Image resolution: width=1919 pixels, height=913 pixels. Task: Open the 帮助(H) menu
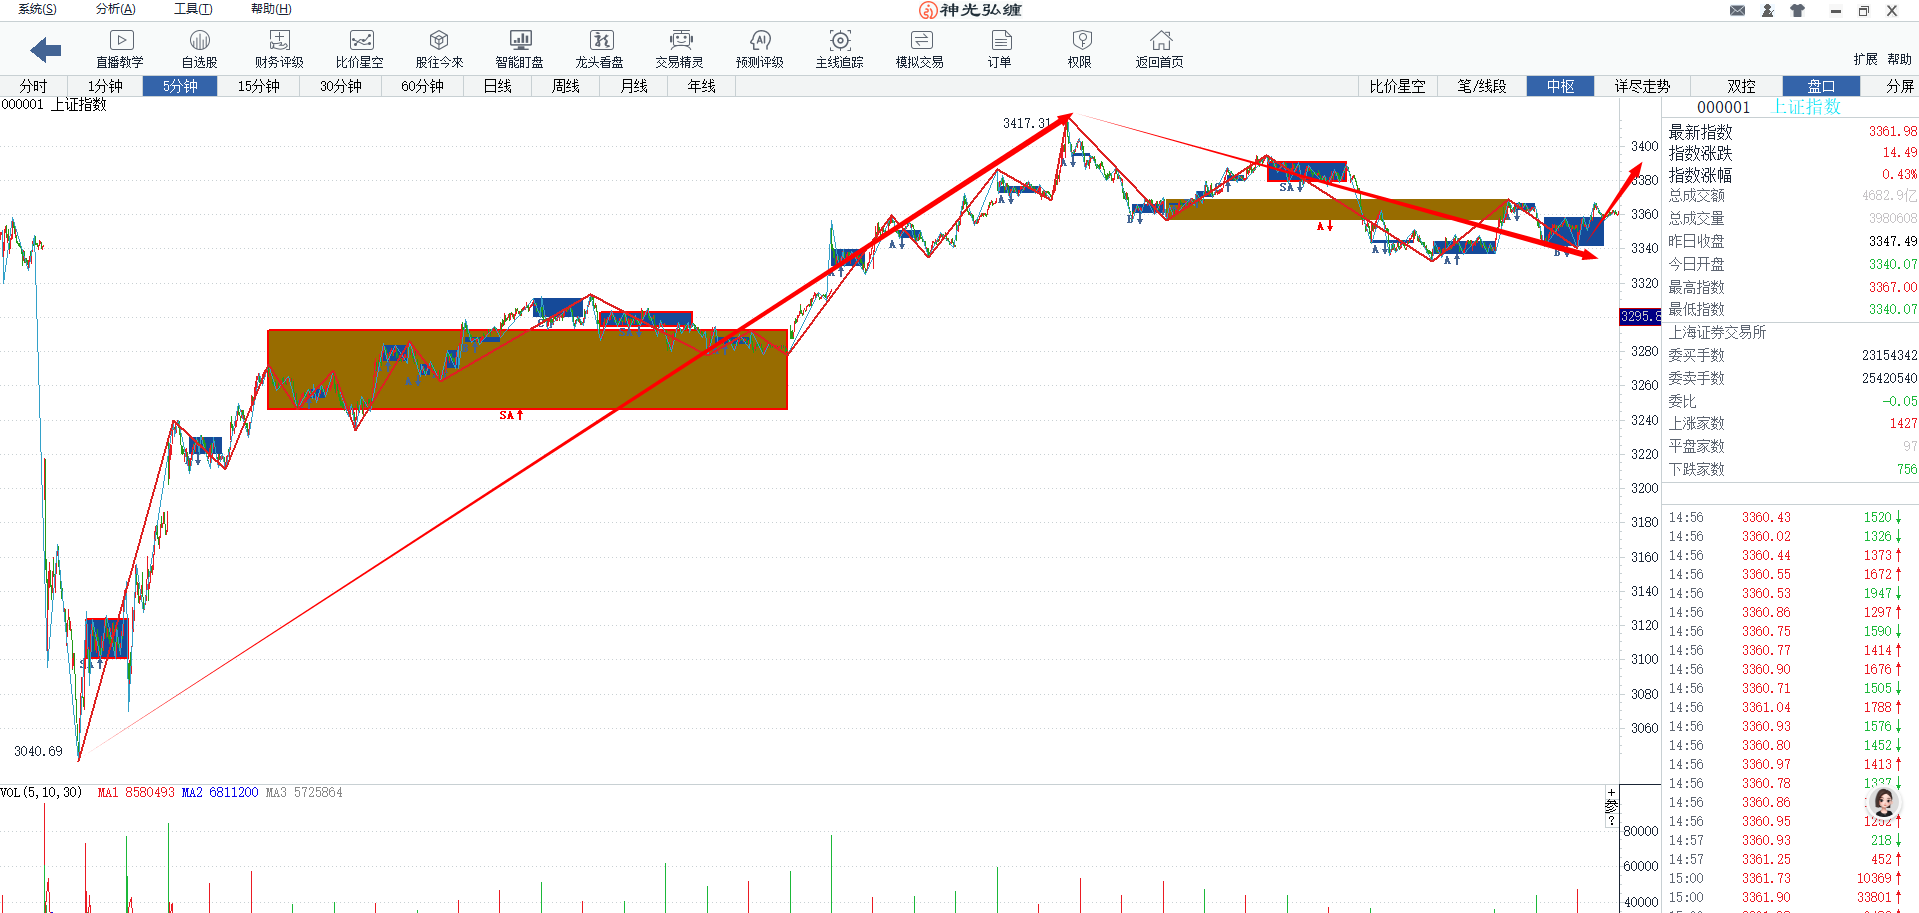(x=271, y=9)
